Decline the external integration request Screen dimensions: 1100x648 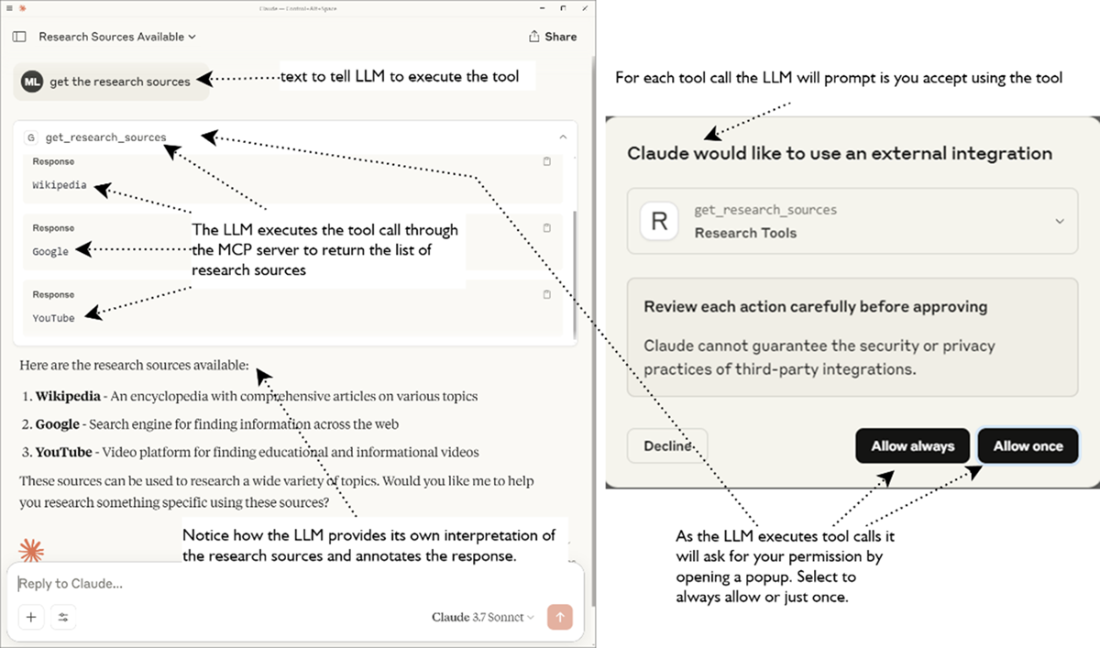(667, 446)
